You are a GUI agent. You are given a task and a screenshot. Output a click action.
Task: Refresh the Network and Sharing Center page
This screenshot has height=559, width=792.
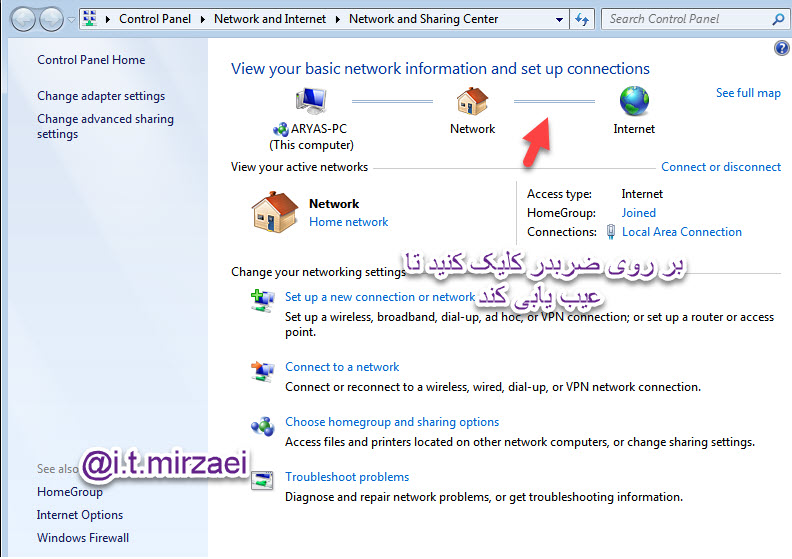coord(582,20)
